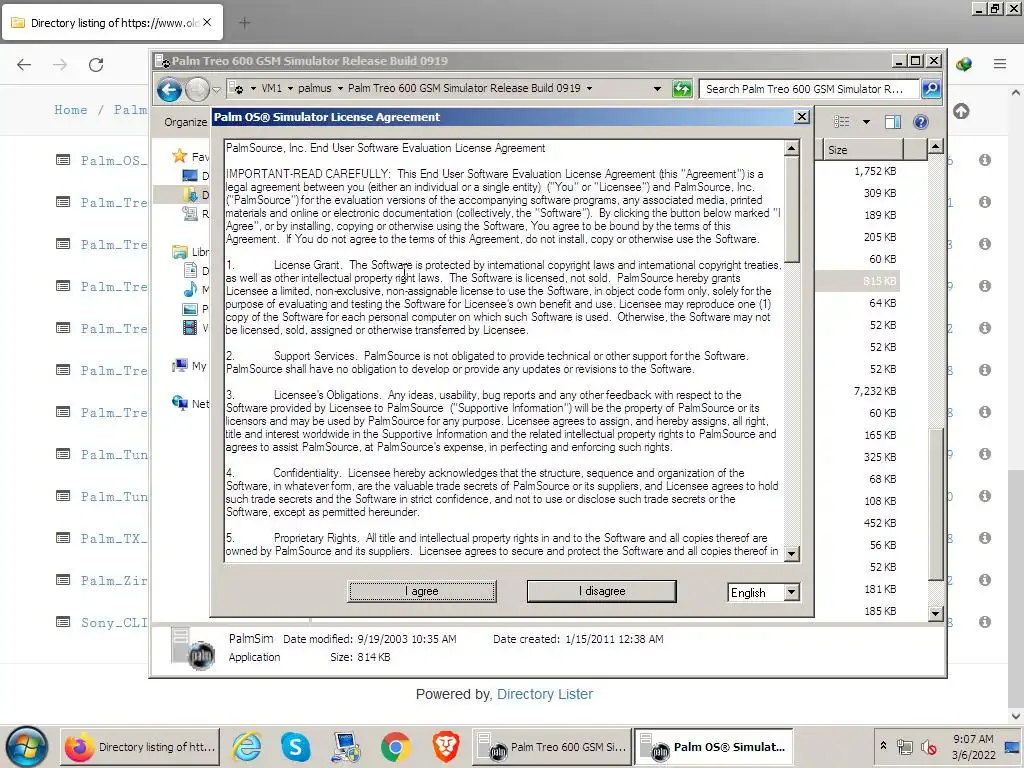Click the Size column header
Screen dimensions: 1024x768
click(862, 150)
